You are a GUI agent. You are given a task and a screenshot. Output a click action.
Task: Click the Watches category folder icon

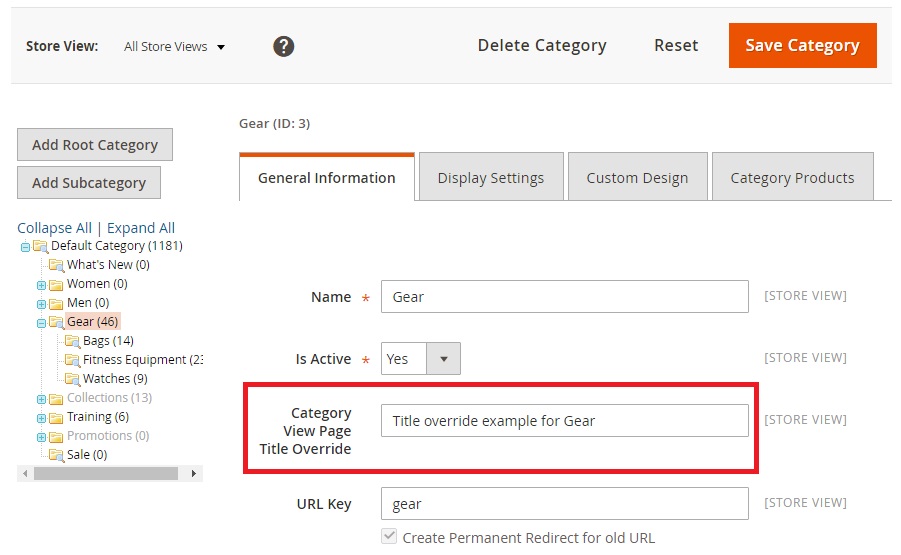72,379
